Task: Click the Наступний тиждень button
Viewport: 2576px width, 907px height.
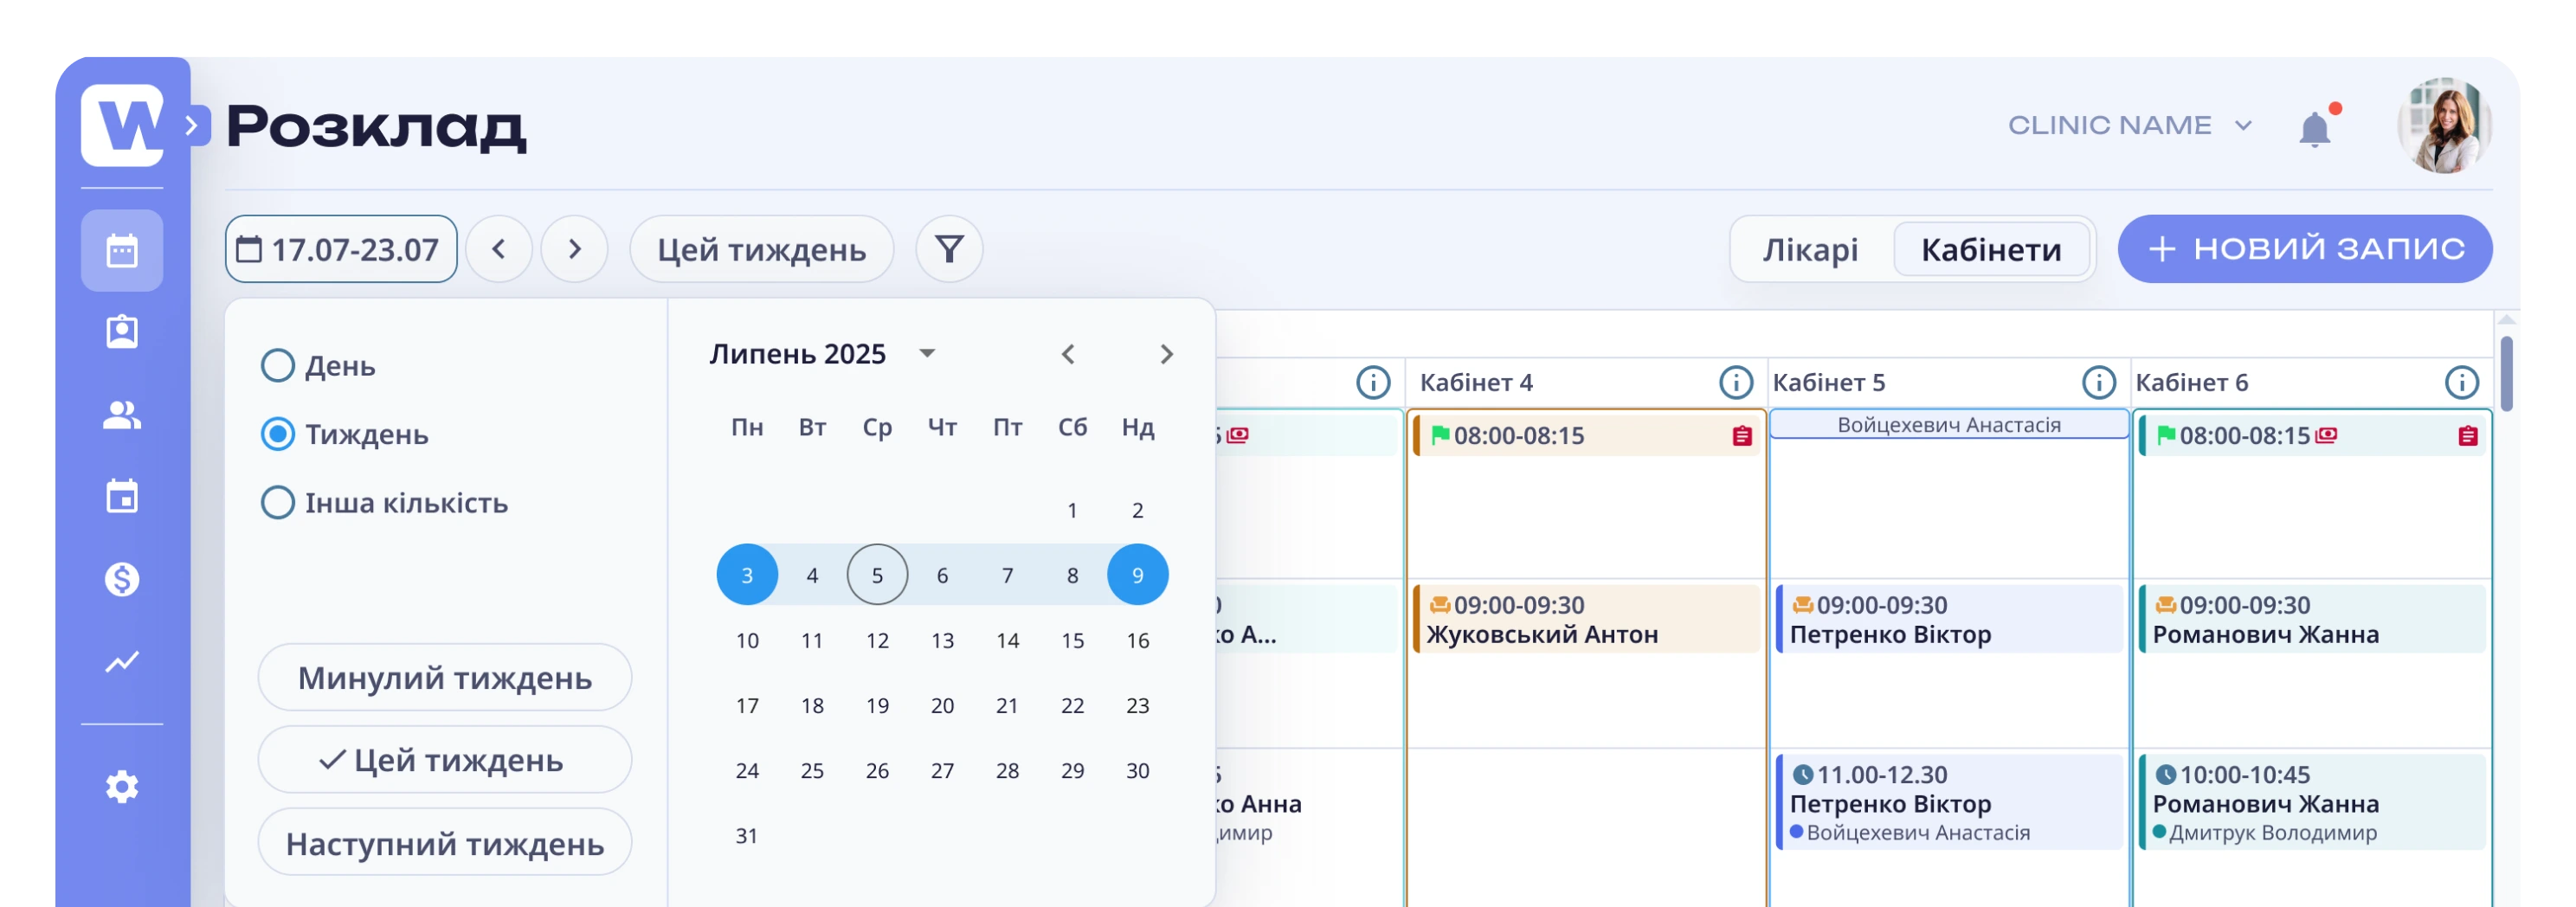Action: coord(445,843)
